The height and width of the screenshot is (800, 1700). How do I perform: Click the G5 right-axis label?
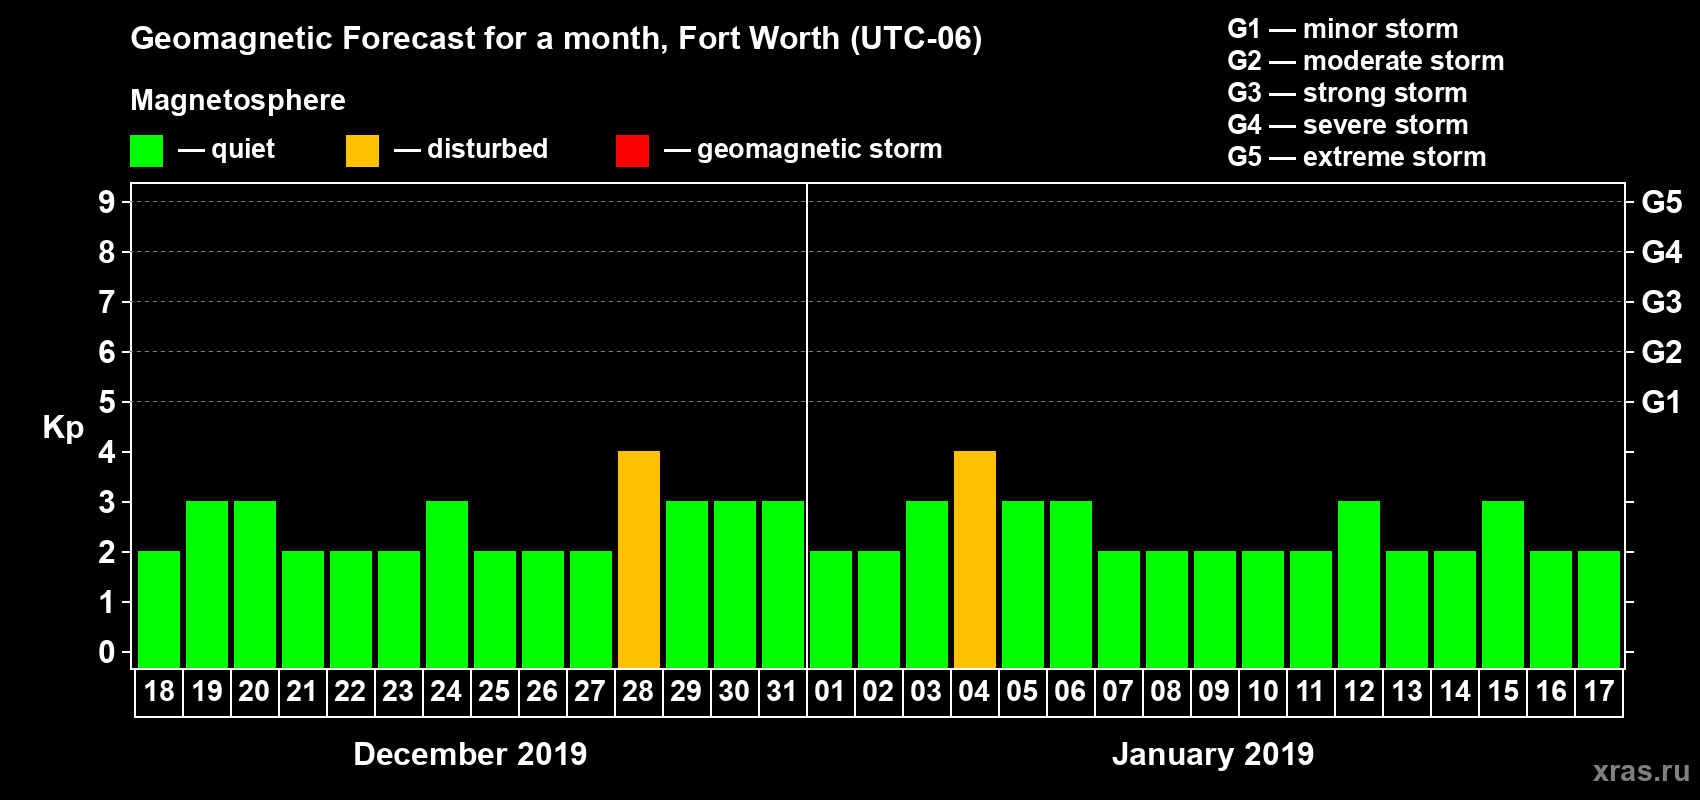(x=1661, y=202)
